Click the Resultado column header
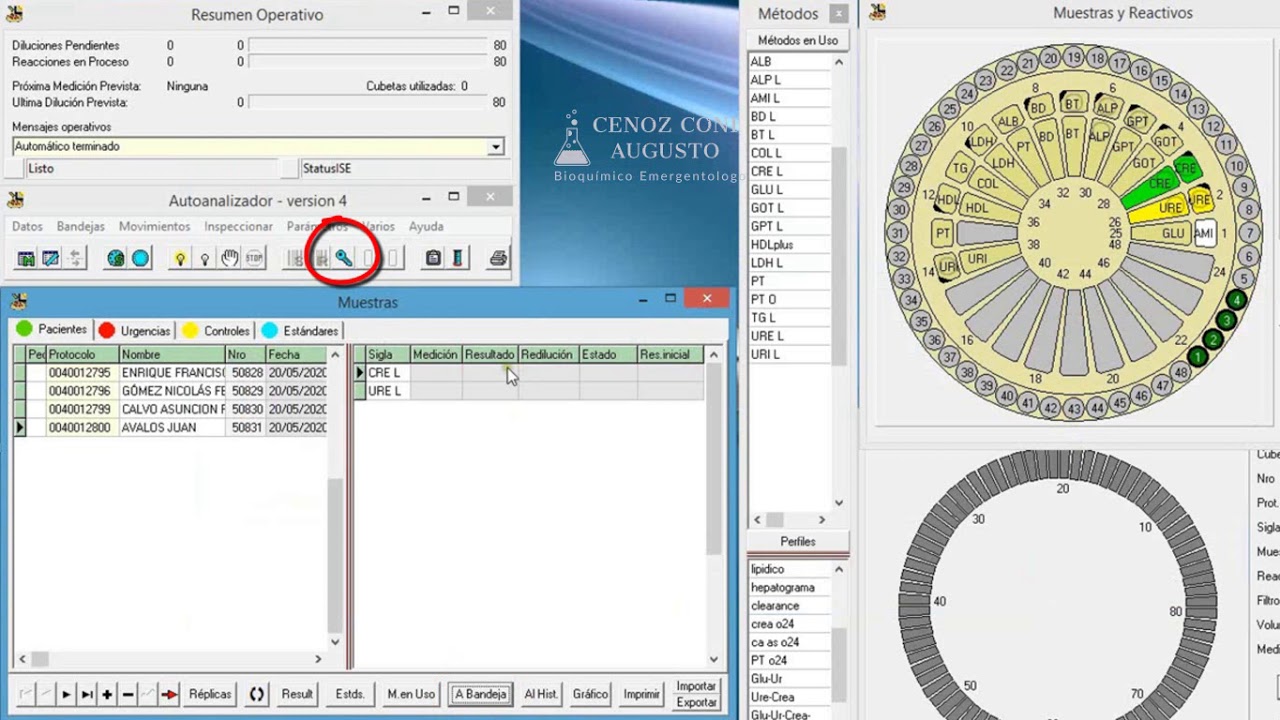 click(x=490, y=355)
